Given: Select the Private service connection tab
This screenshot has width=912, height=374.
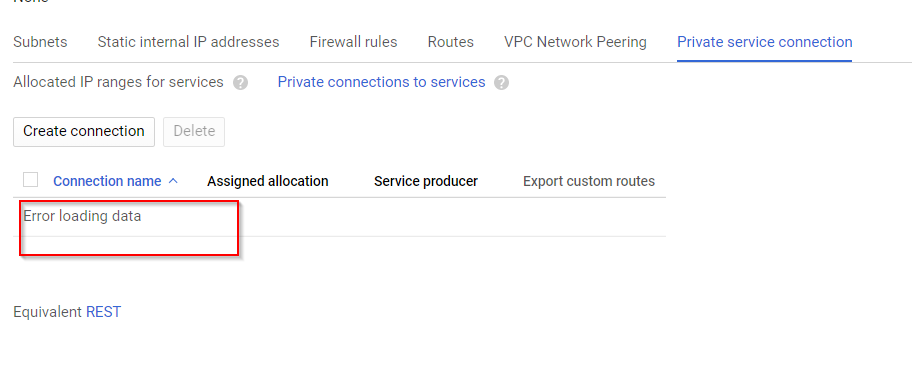Looking at the screenshot, I should [x=765, y=42].
